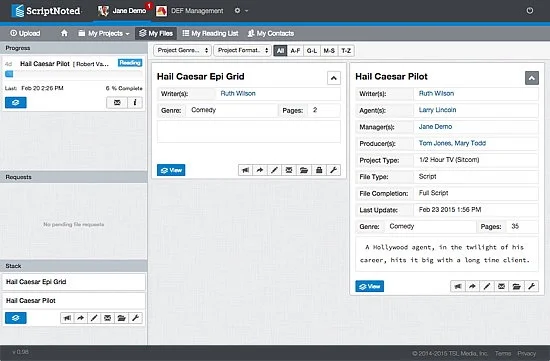Open agent Larry Lincoln link

(x=437, y=110)
